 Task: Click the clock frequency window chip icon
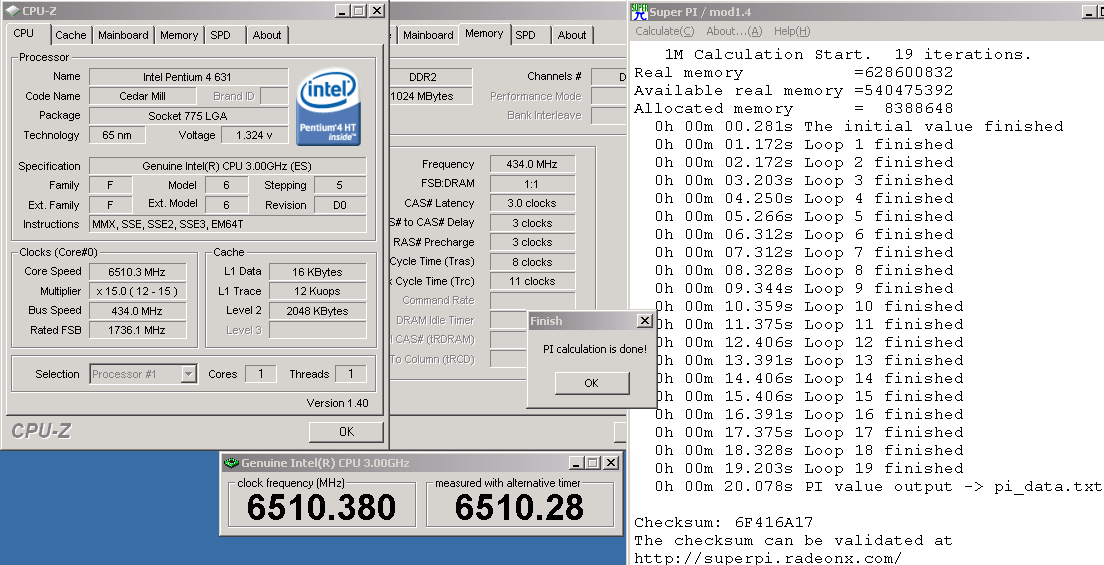point(232,463)
